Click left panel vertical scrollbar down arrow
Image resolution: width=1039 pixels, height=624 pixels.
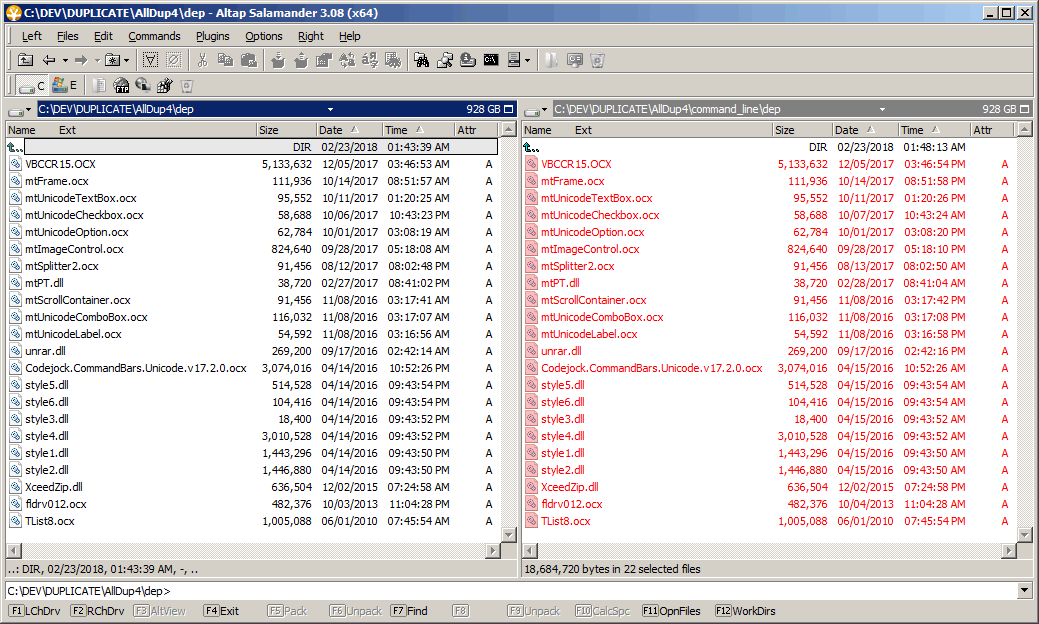click(509, 535)
